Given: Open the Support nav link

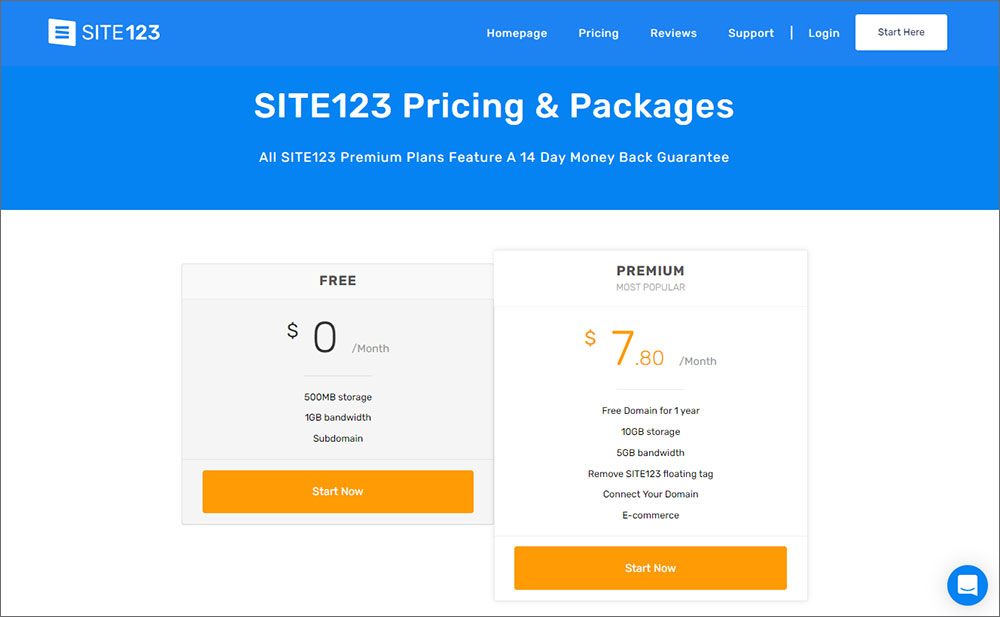Looking at the screenshot, I should pyautogui.click(x=751, y=33).
